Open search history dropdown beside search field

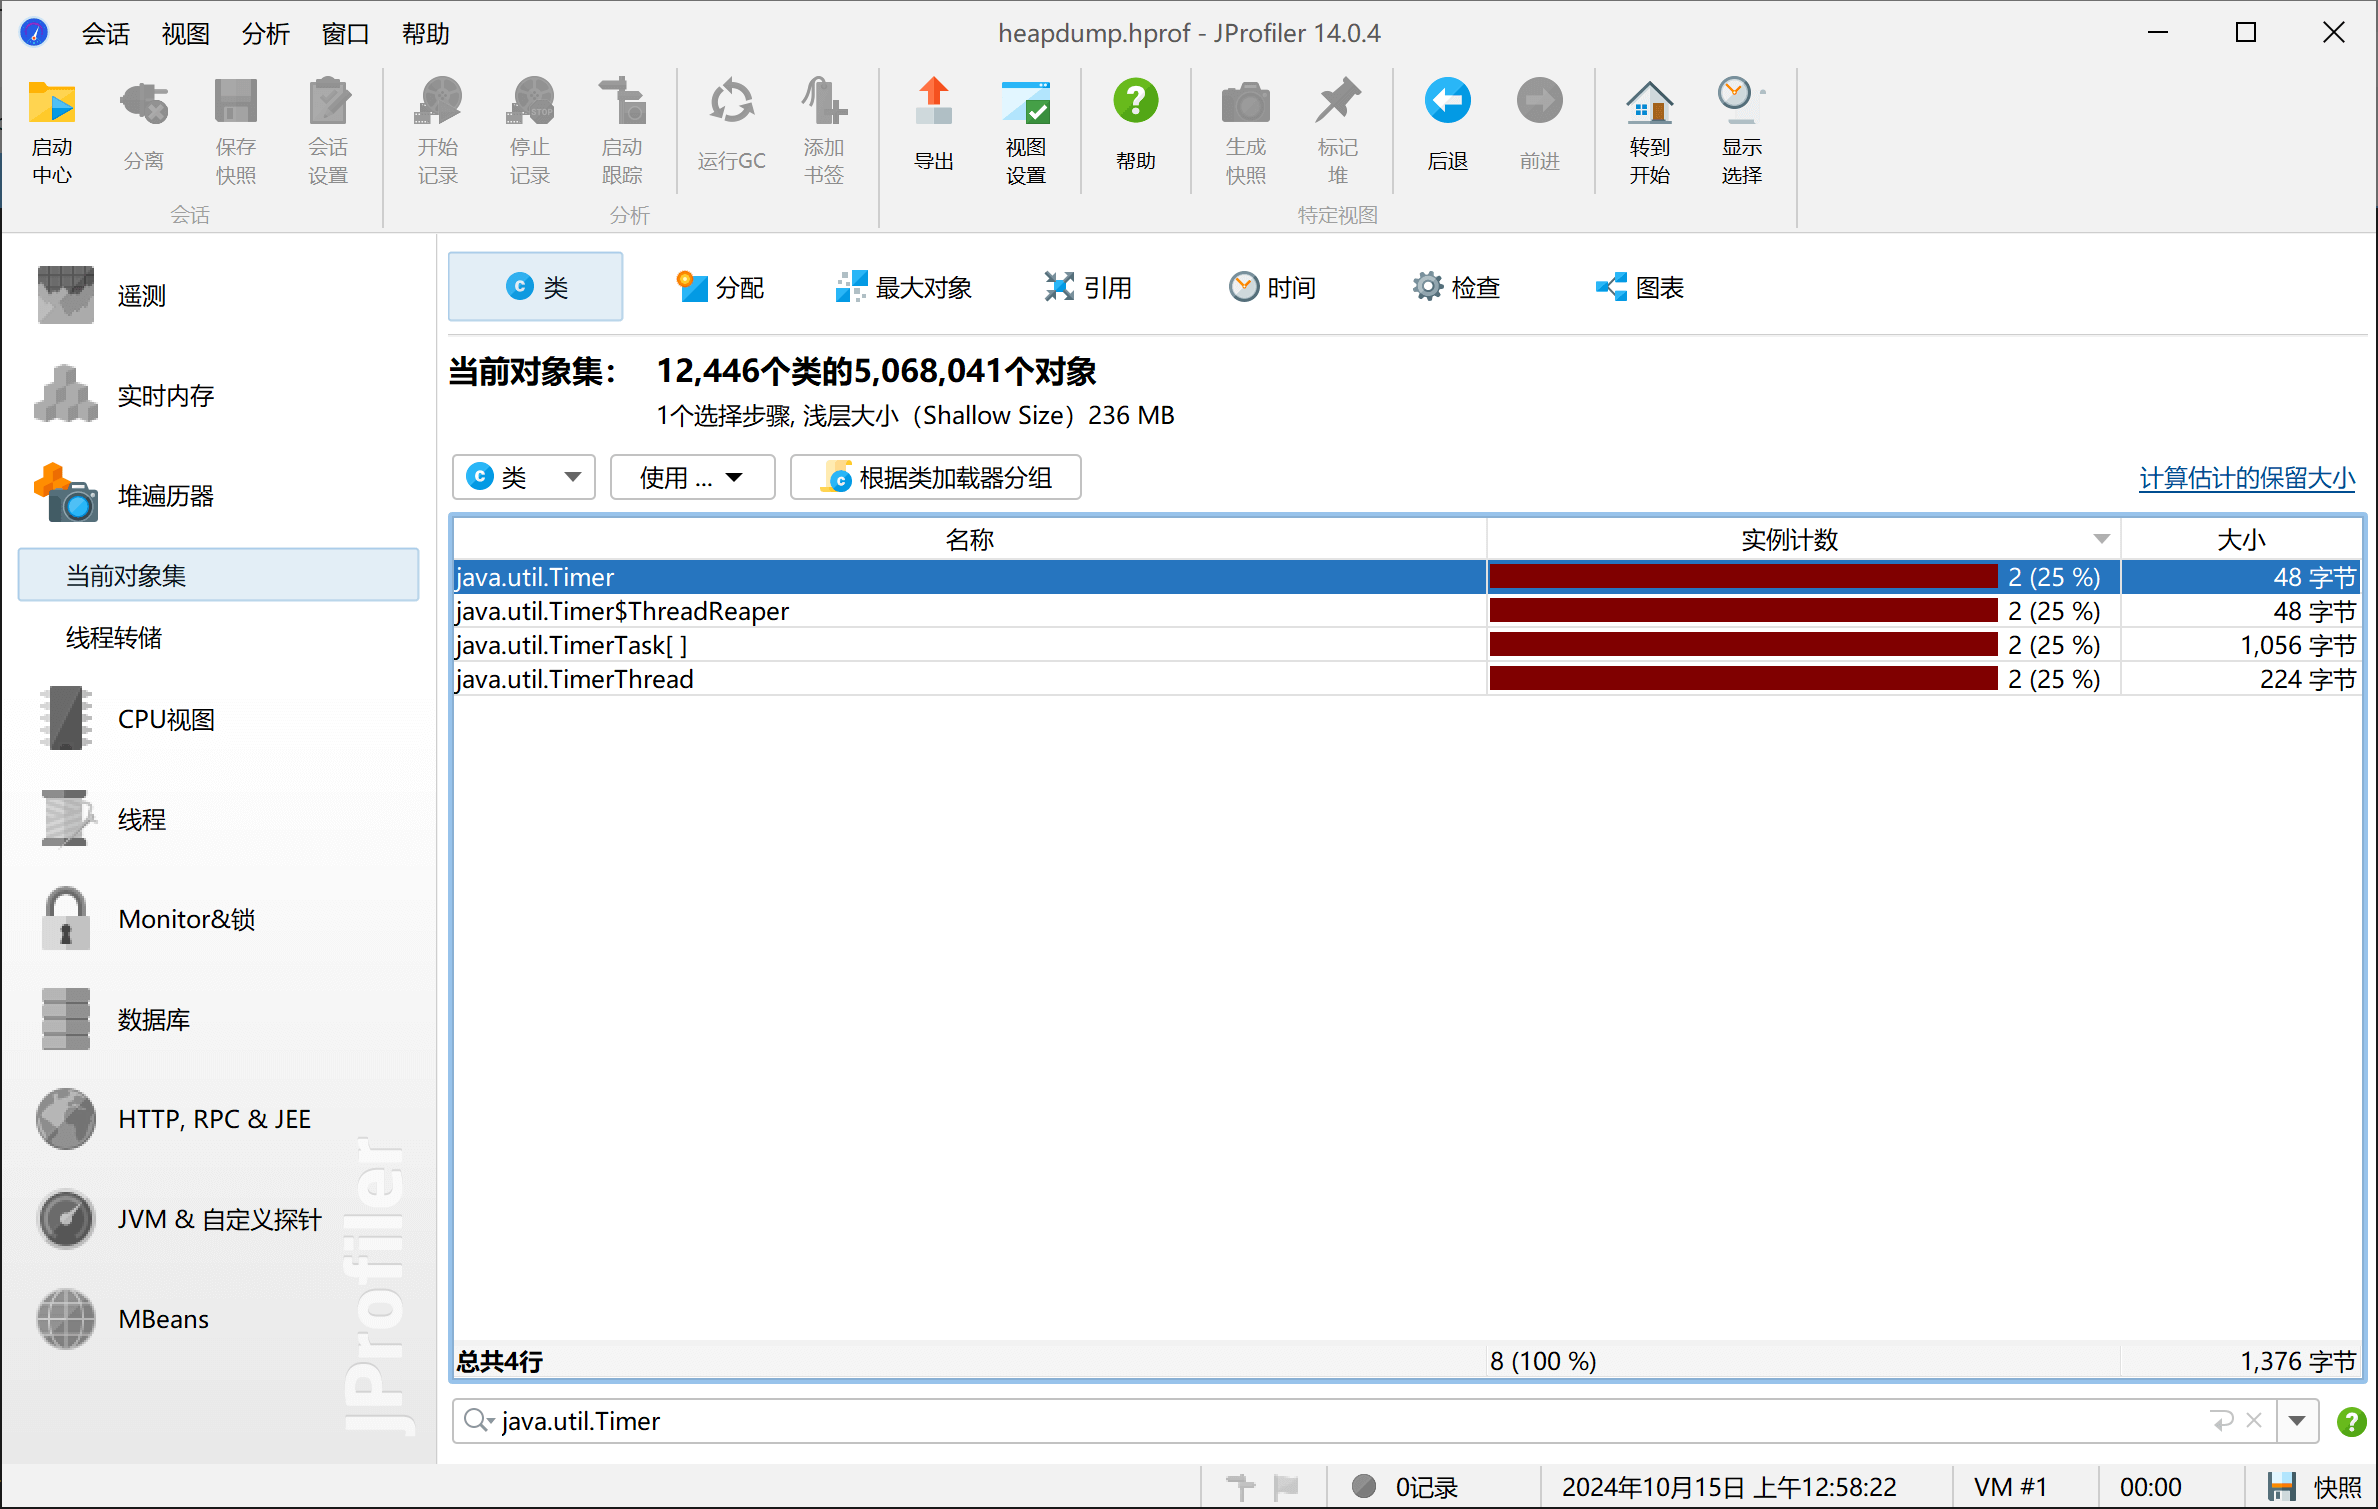click(x=2298, y=1421)
